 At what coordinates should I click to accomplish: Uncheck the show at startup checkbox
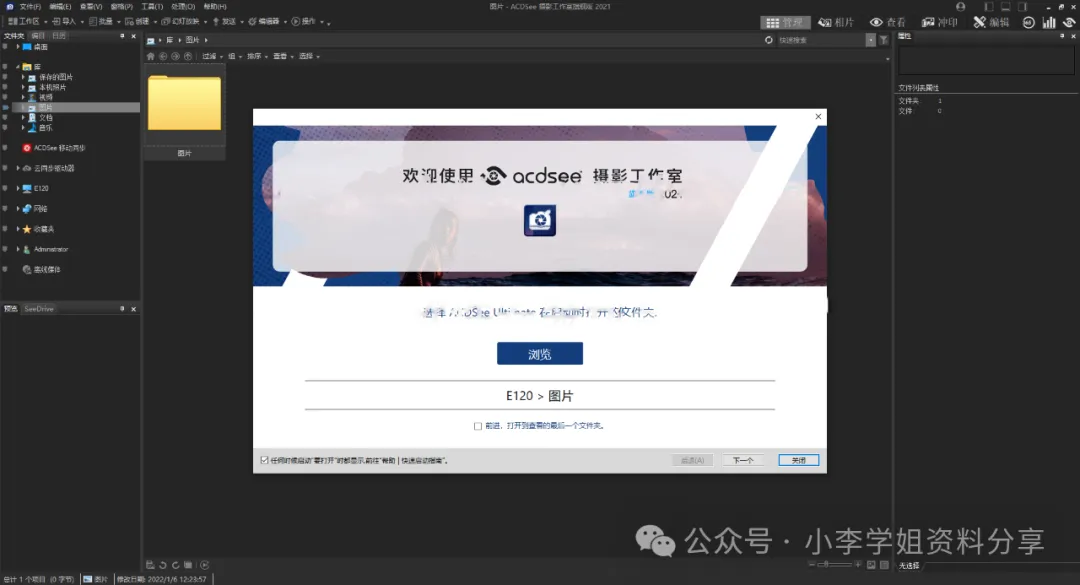[x=264, y=460]
